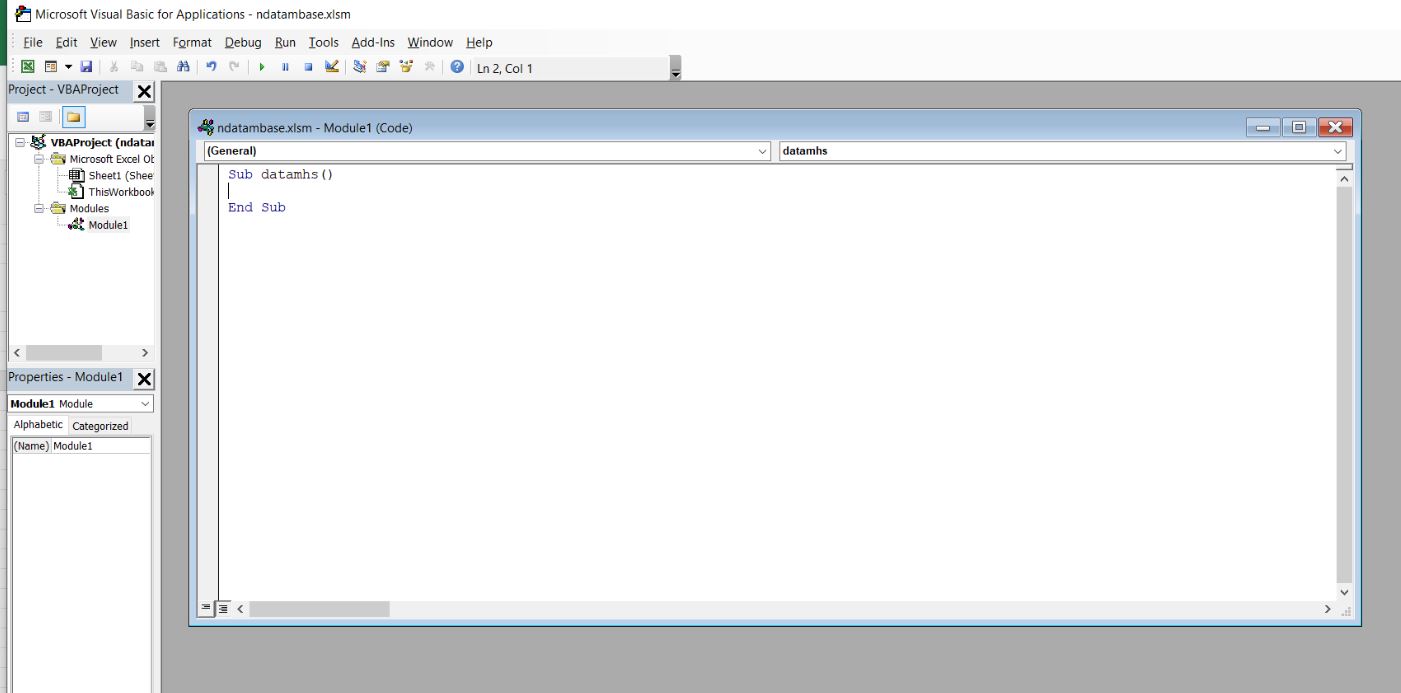This screenshot has height=693, width=1401.
Task: Click the Find binoculars icon
Action: pyautogui.click(x=182, y=68)
